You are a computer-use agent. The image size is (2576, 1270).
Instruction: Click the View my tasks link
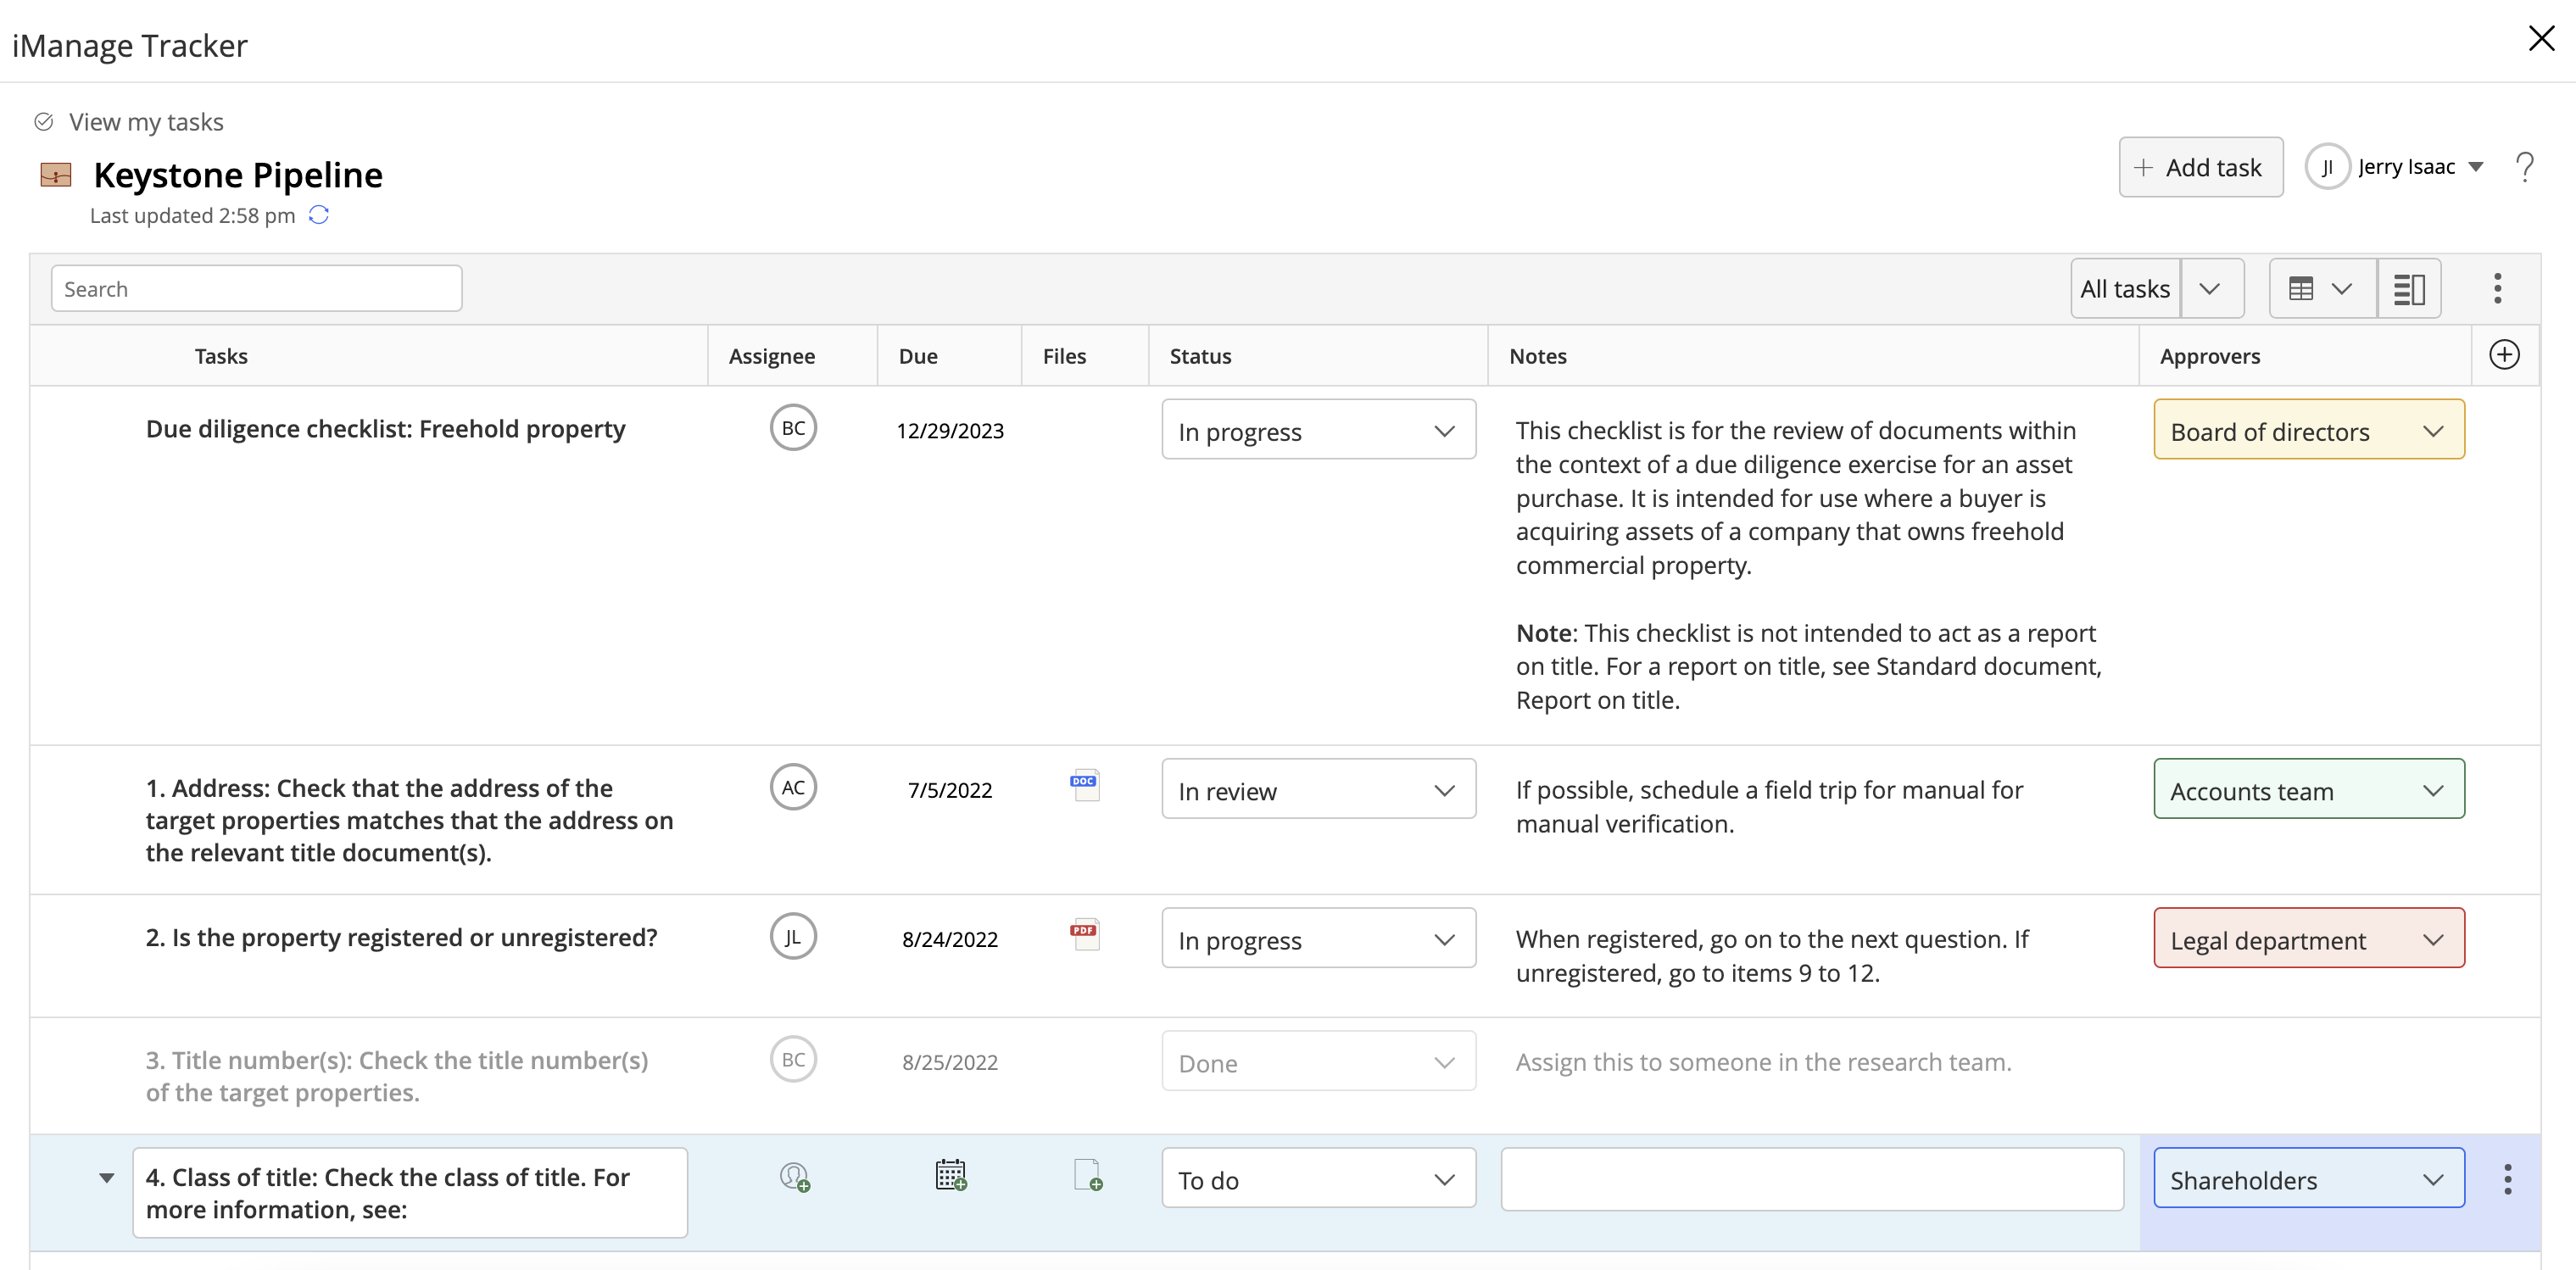pyautogui.click(x=145, y=122)
